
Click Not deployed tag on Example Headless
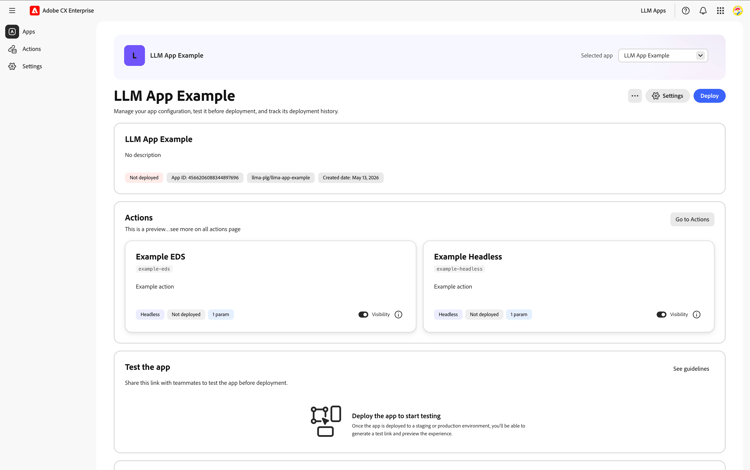coord(484,315)
